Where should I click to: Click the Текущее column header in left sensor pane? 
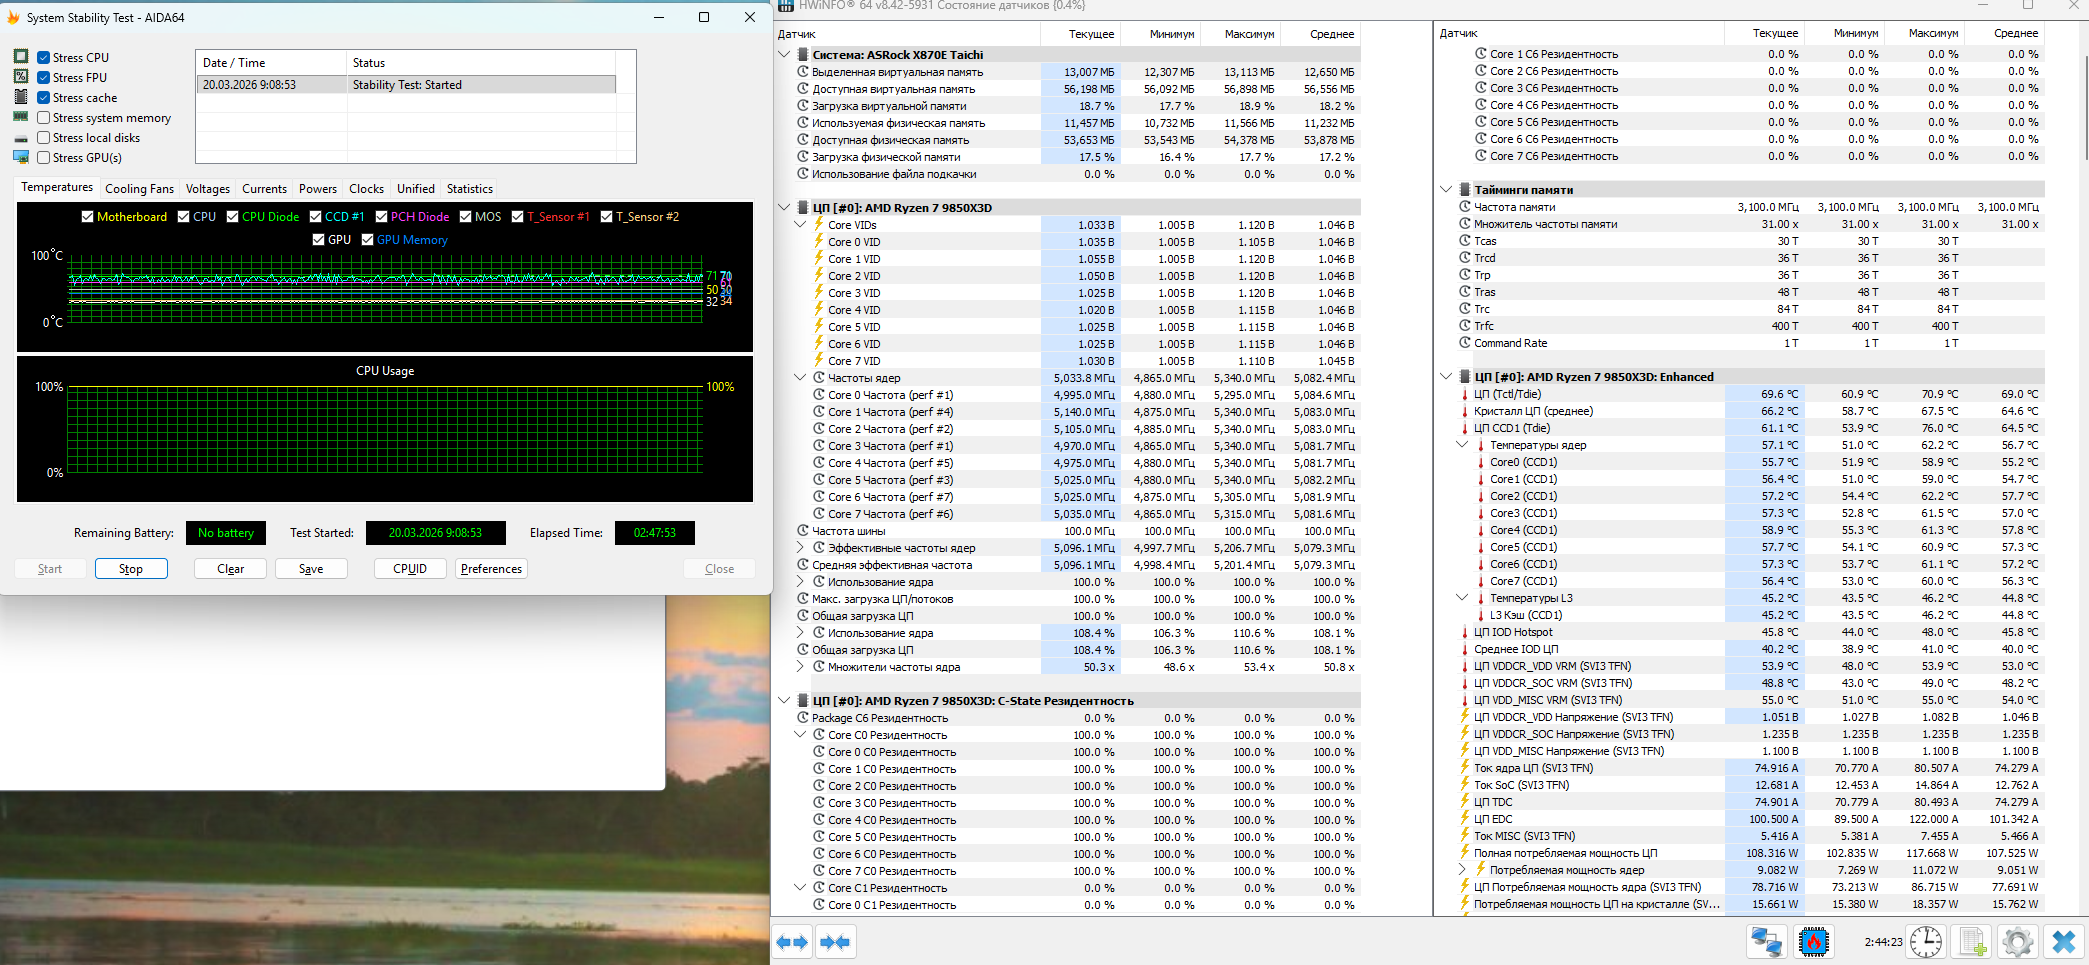(1080, 34)
